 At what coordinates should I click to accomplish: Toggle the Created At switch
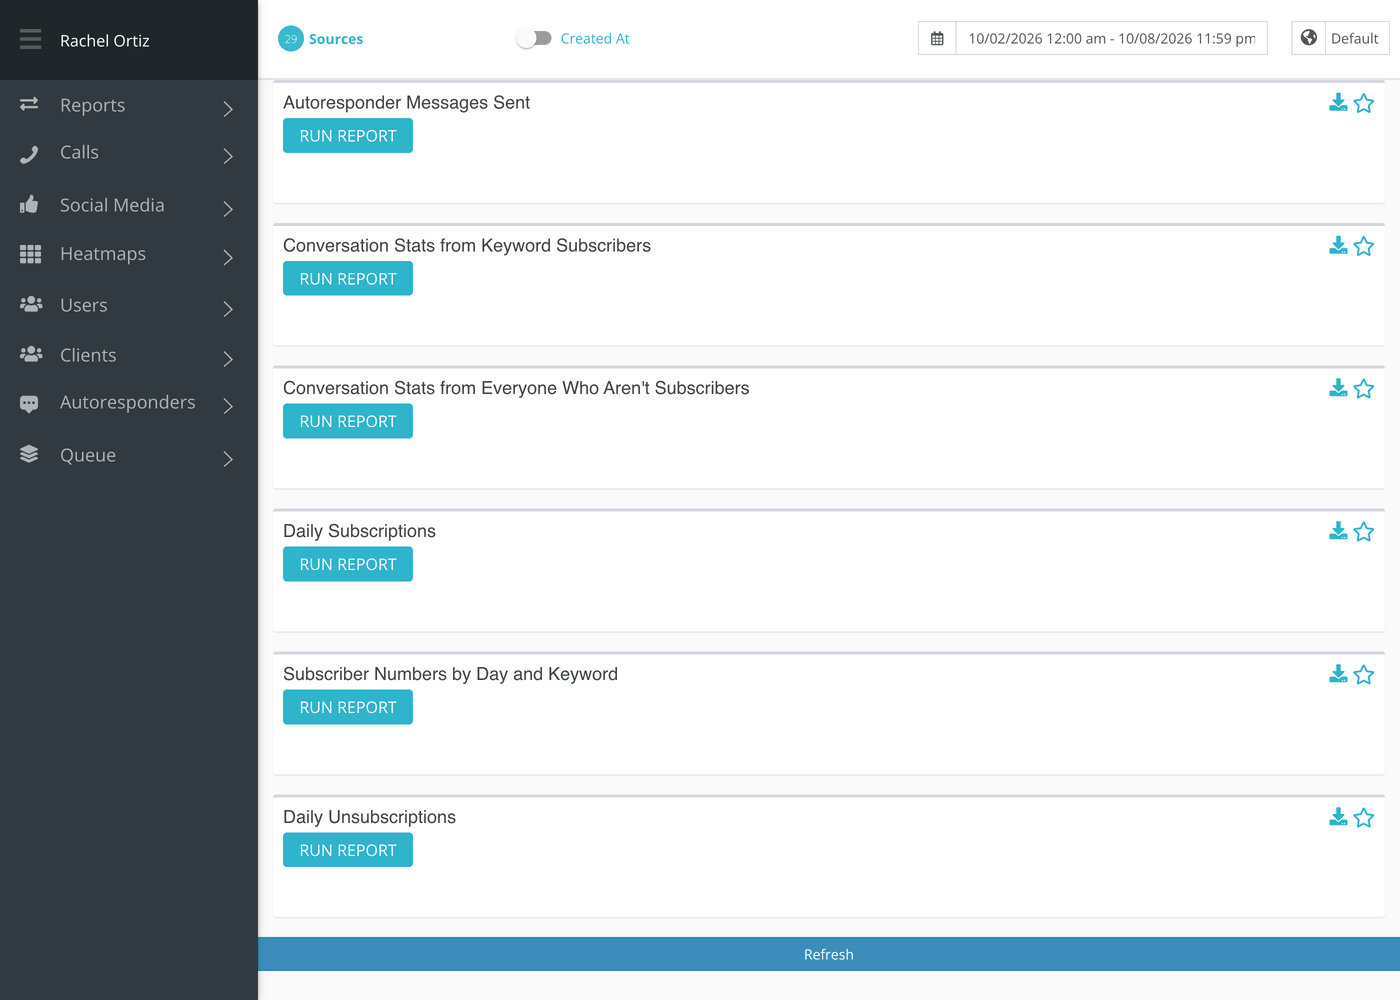coord(534,38)
